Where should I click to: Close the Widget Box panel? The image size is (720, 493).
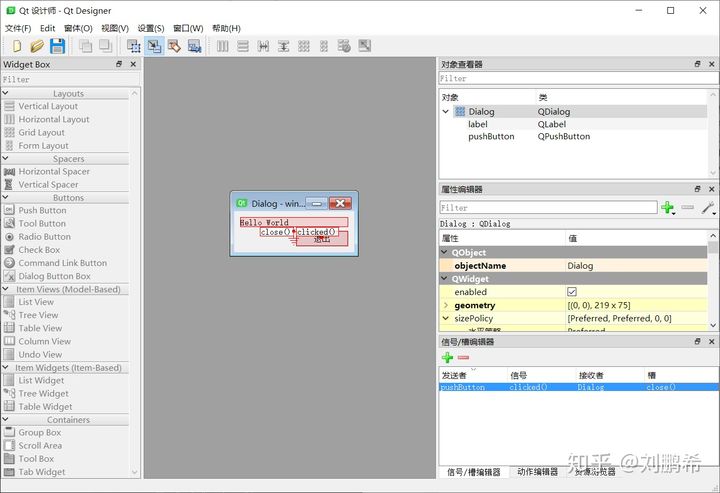pos(133,64)
